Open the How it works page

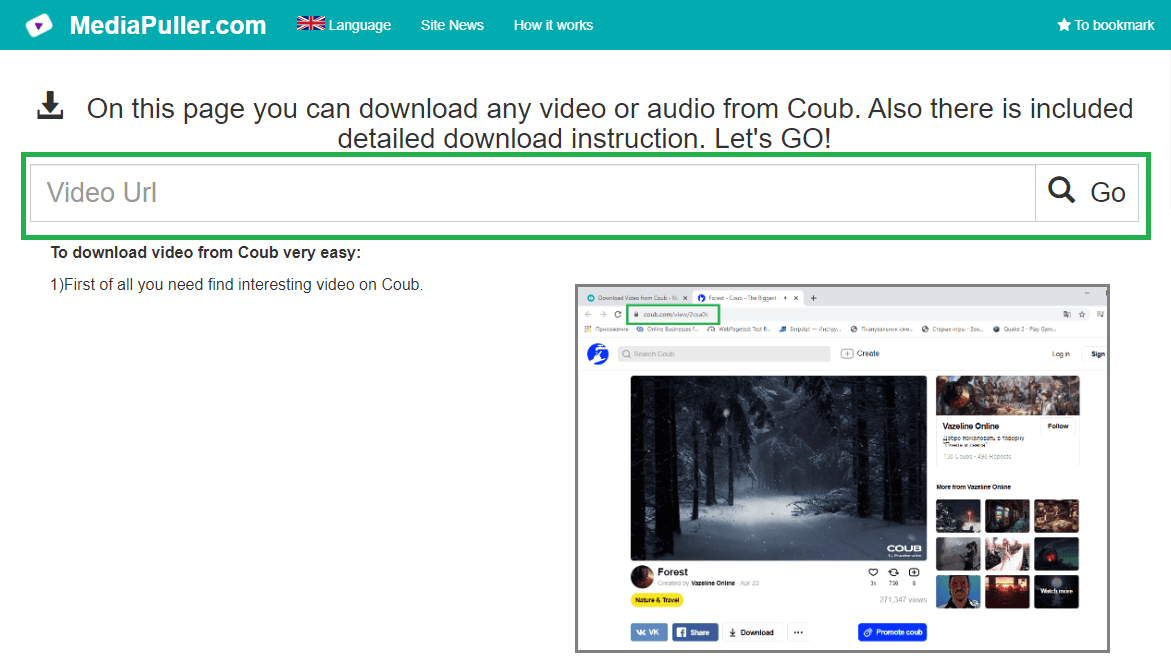tap(553, 25)
